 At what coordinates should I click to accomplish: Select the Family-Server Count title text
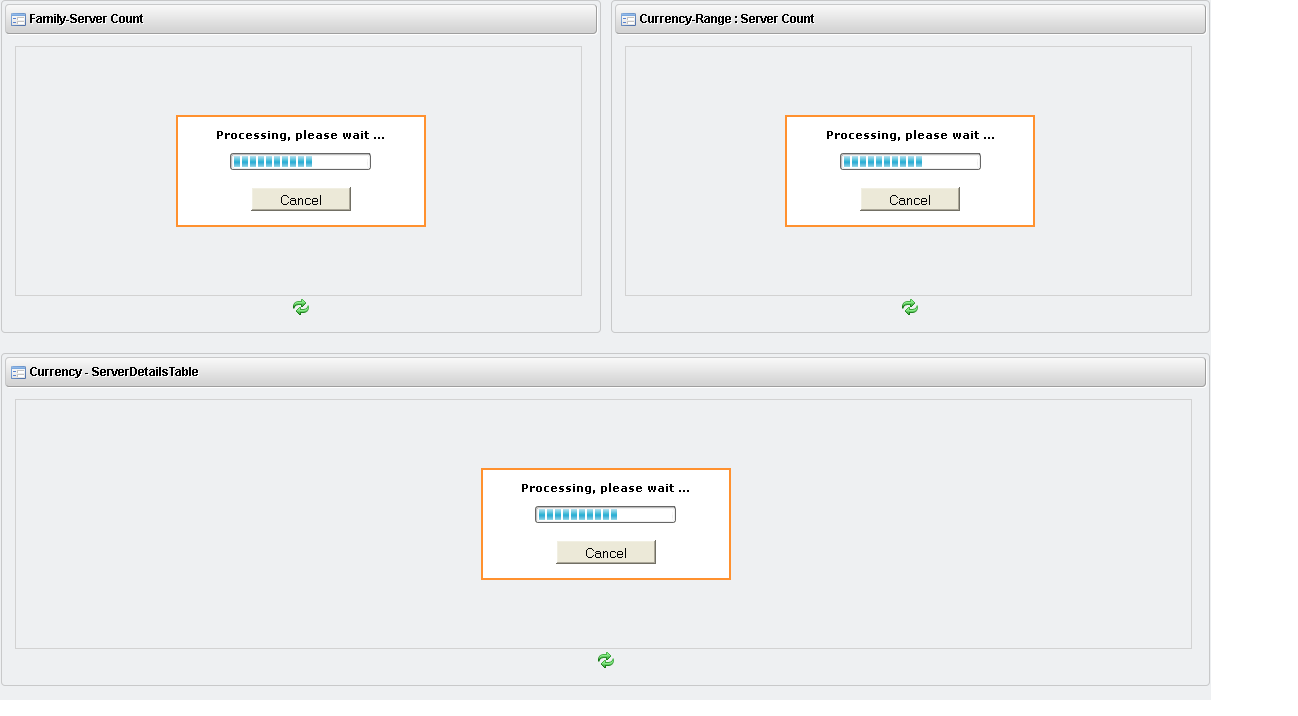tap(86, 19)
